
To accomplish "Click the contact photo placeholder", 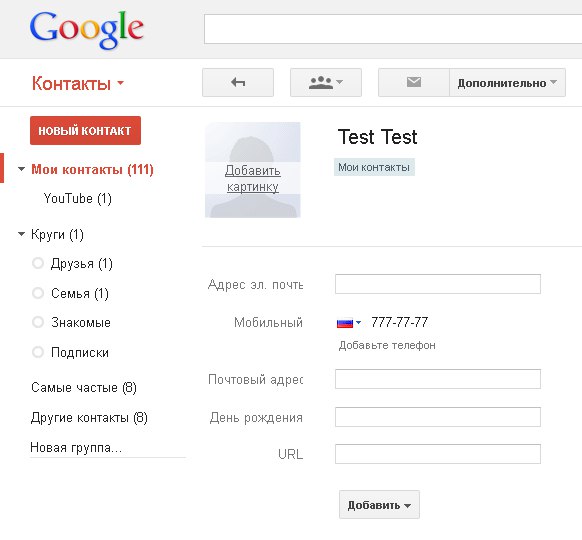I will pyautogui.click(x=253, y=170).
